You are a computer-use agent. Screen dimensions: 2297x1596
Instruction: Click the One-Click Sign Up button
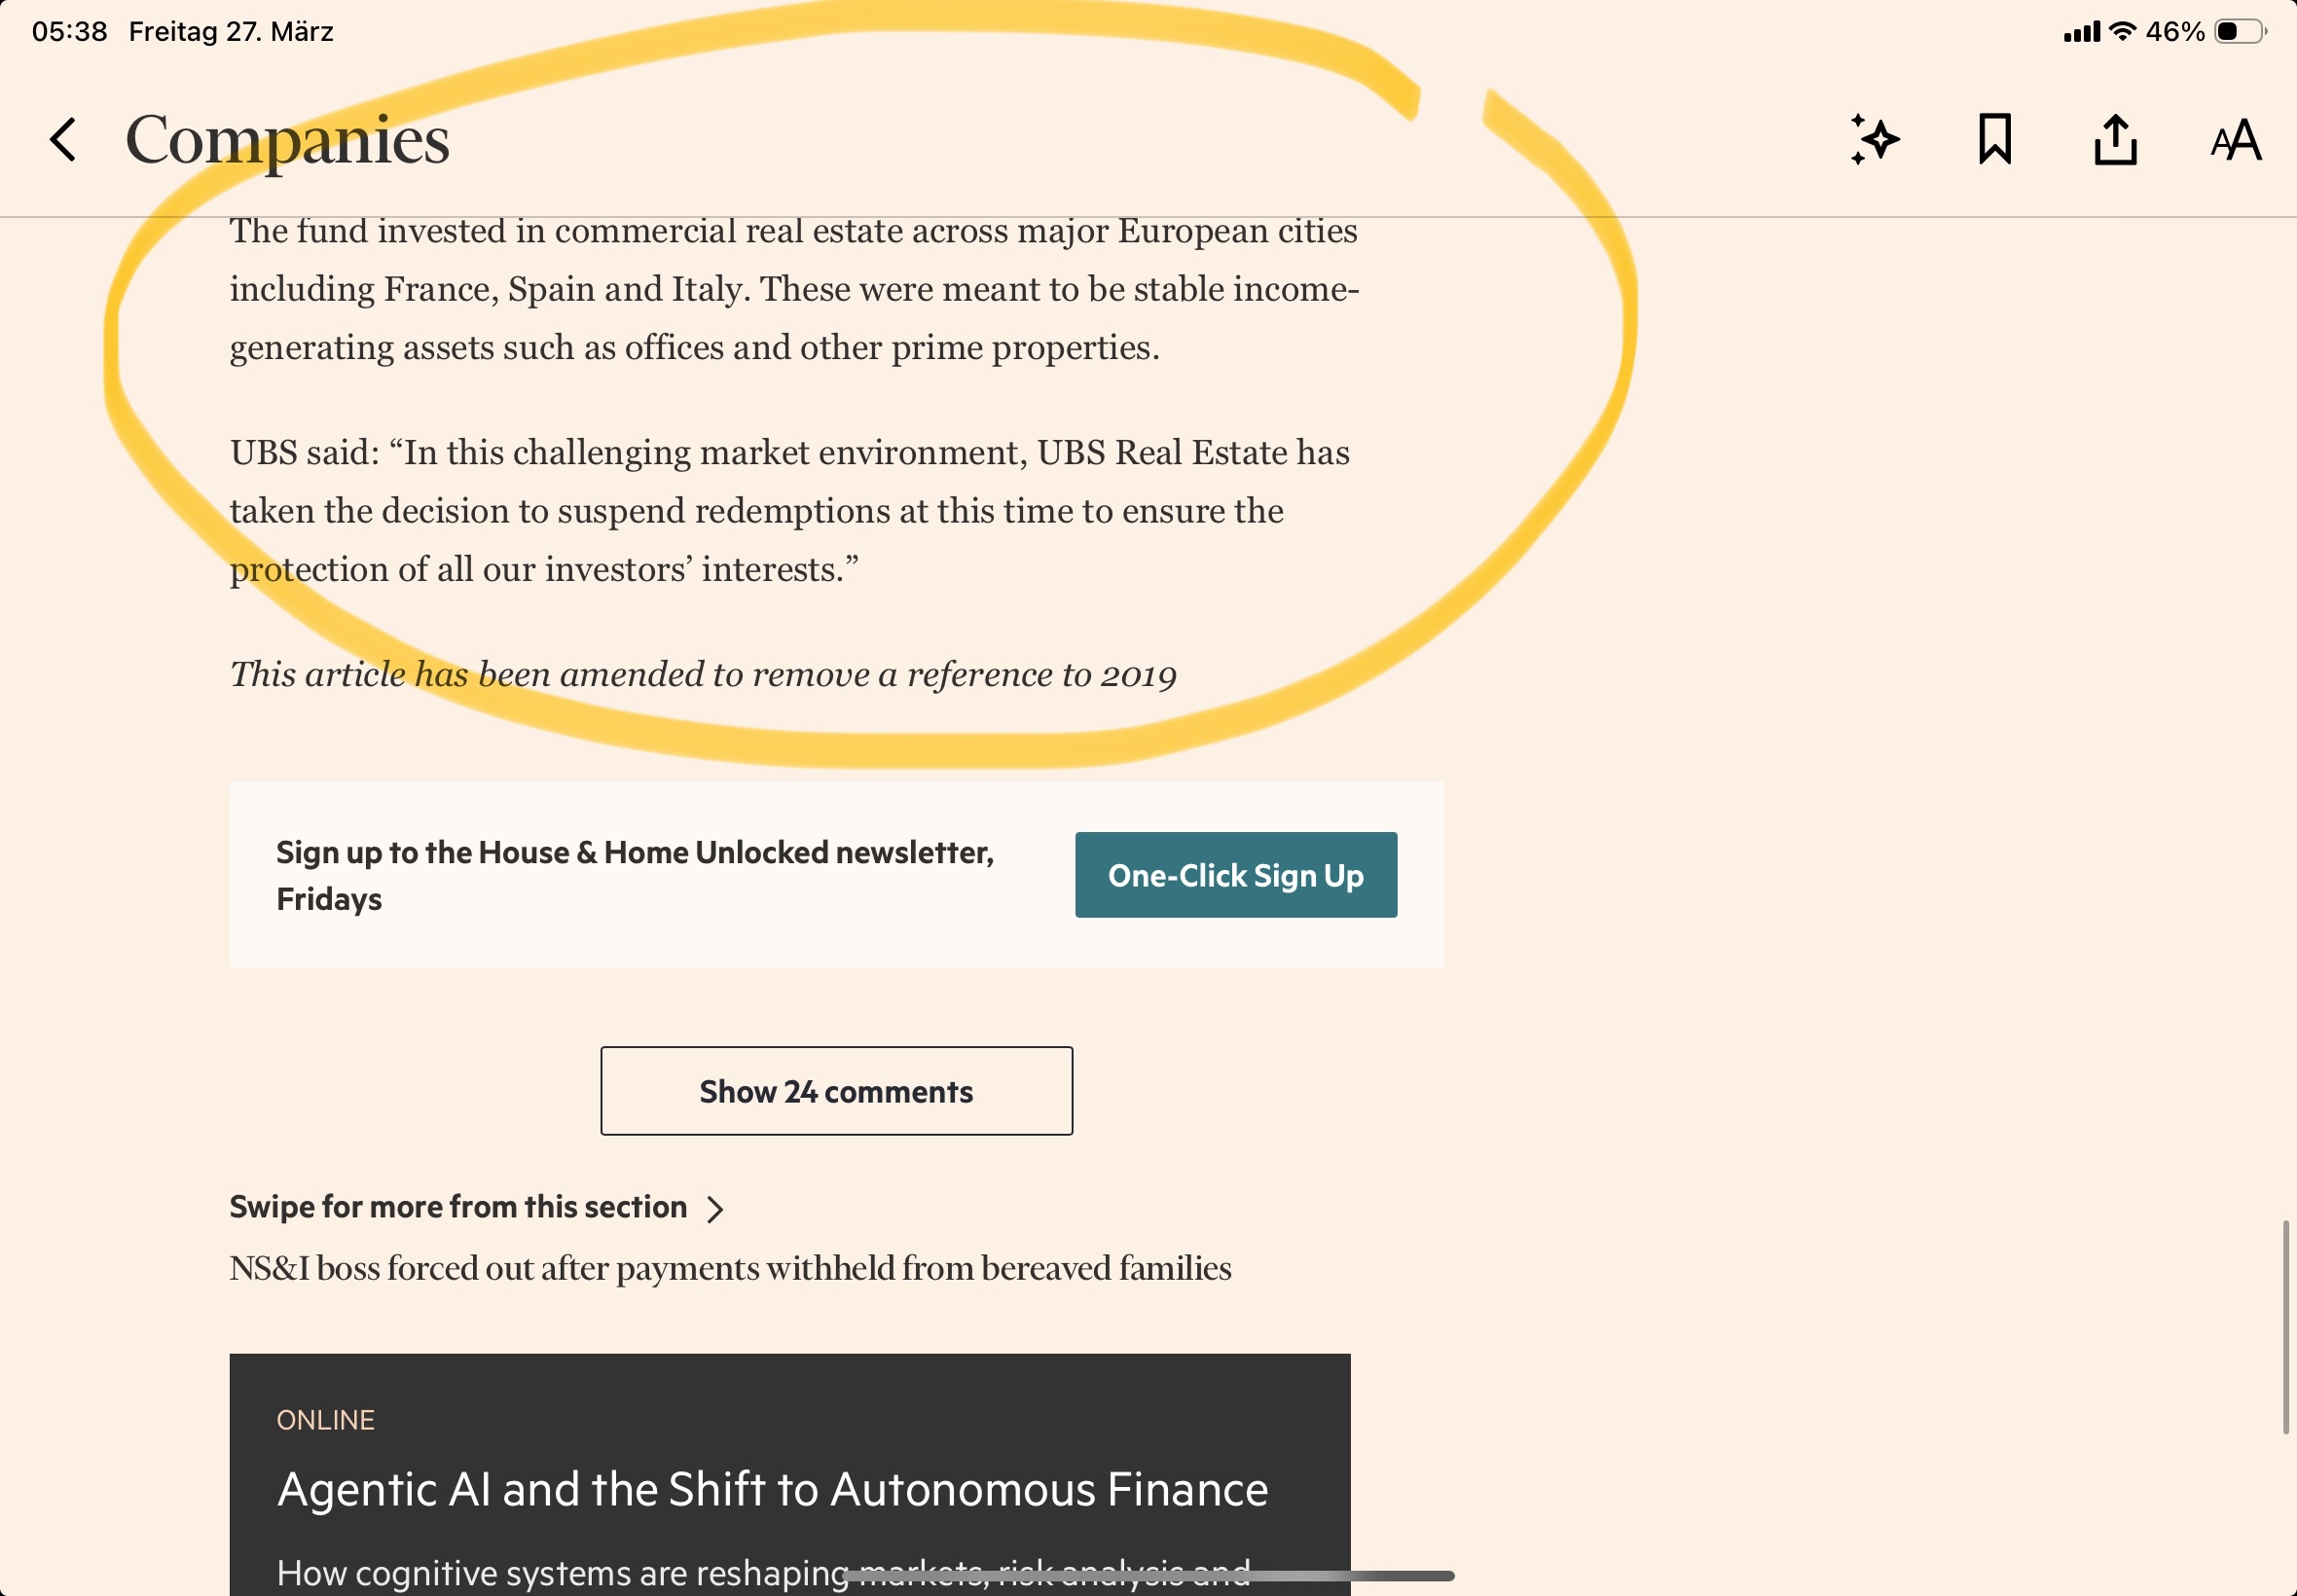point(1236,875)
